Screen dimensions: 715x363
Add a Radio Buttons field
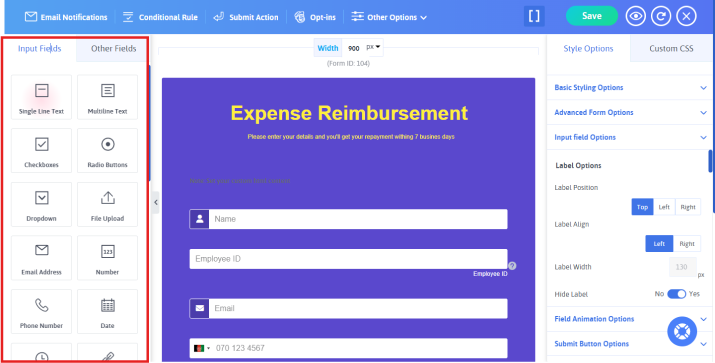107,151
